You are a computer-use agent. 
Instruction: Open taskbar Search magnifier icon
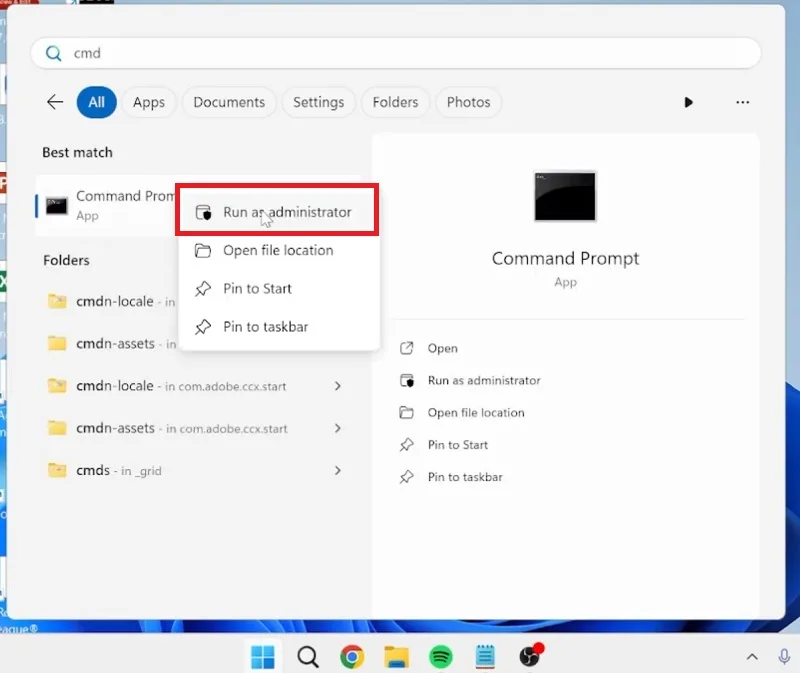(308, 657)
